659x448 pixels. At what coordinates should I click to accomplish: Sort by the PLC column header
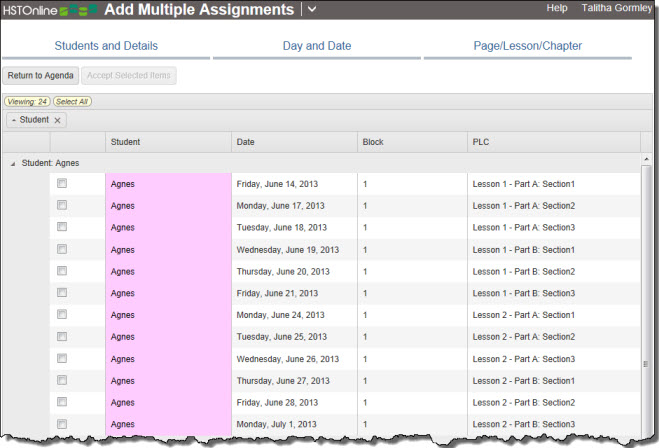[554, 142]
